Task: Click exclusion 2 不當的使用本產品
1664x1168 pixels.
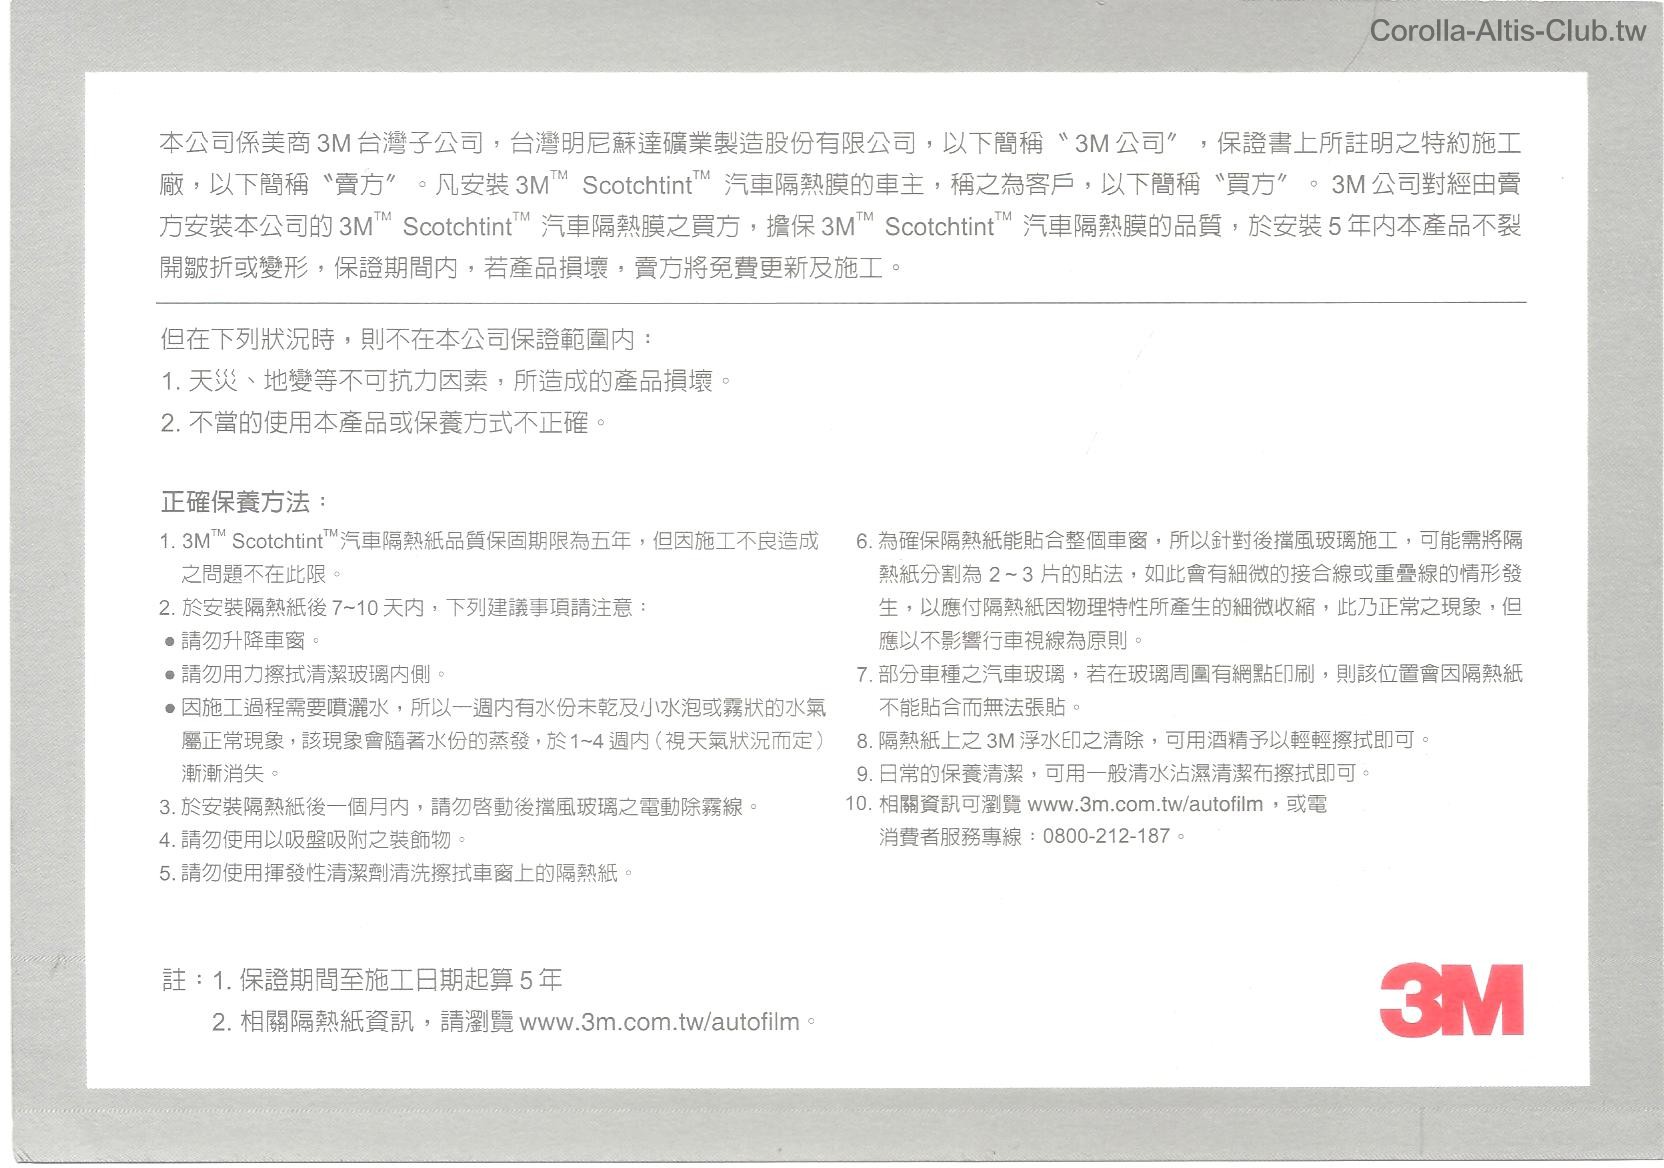Action: click(384, 423)
